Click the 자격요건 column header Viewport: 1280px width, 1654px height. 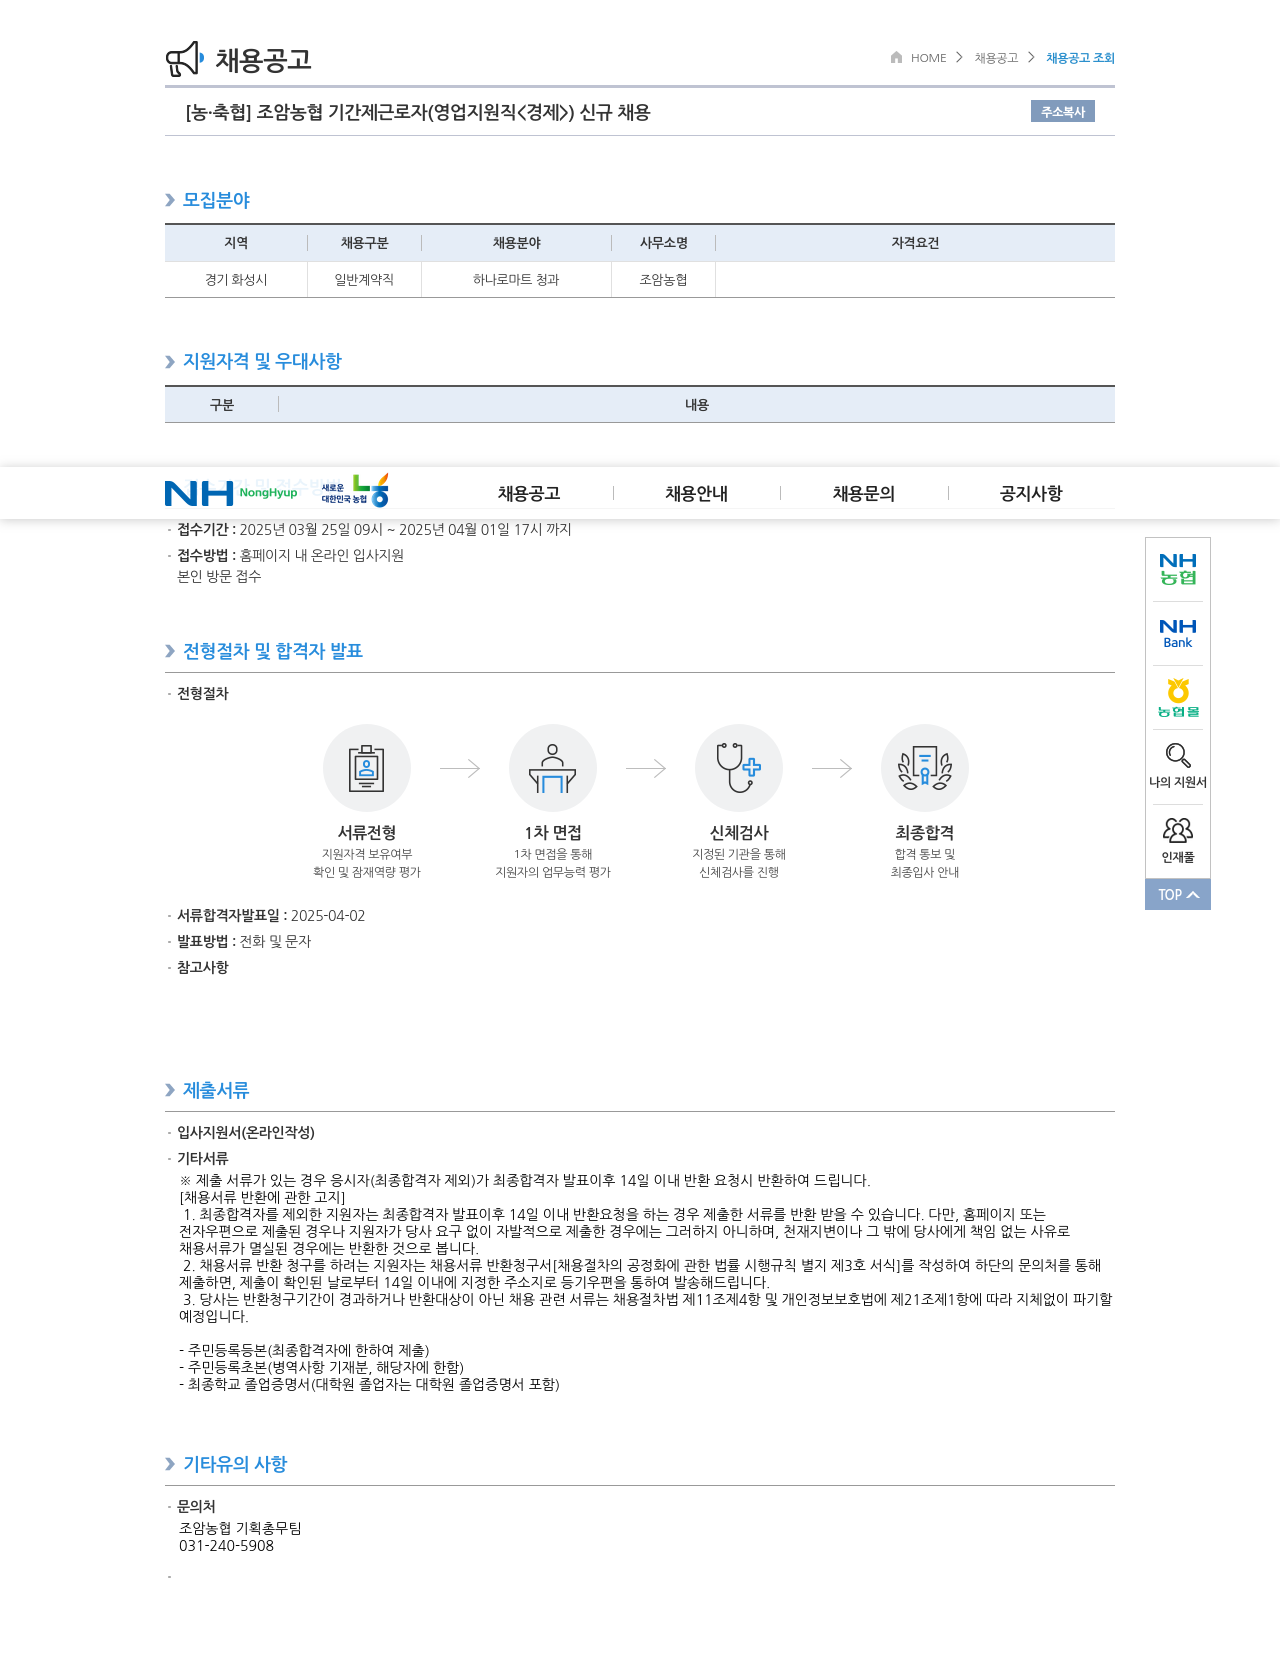tap(915, 243)
